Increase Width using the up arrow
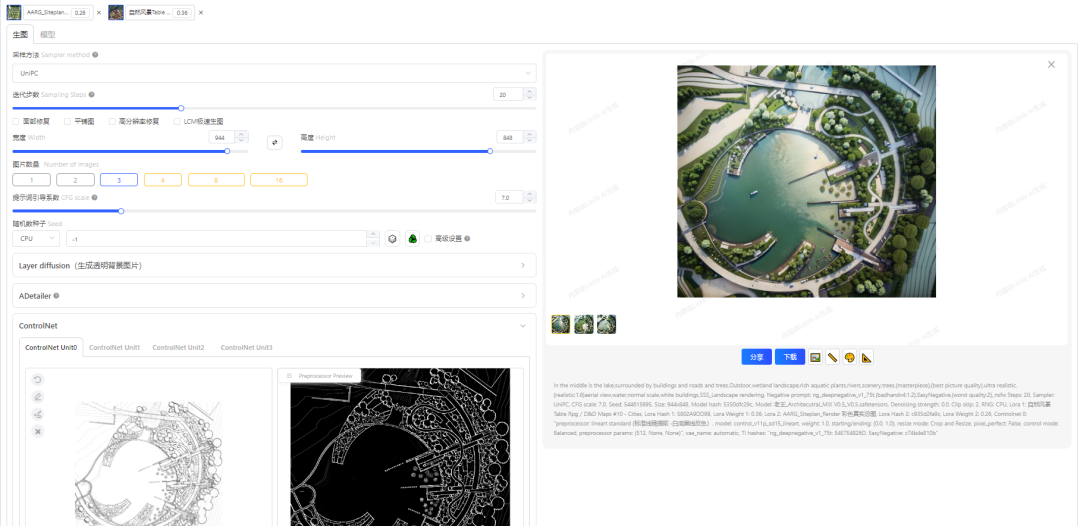This screenshot has width=1080, height=526. (x=243, y=134)
